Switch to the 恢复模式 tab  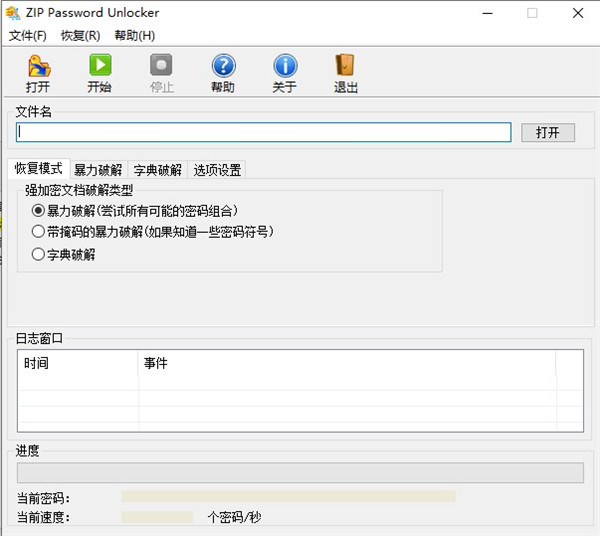[x=39, y=168]
